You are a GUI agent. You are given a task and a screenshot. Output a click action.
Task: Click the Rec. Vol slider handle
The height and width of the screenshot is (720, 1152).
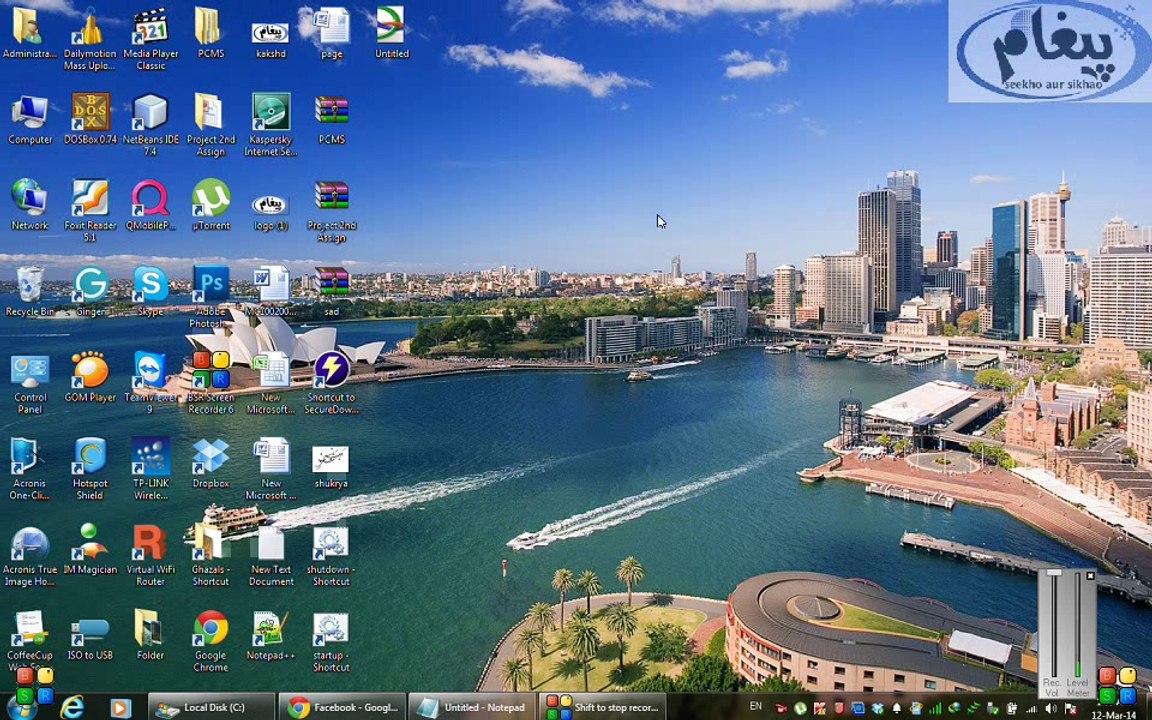coord(1054,572)
